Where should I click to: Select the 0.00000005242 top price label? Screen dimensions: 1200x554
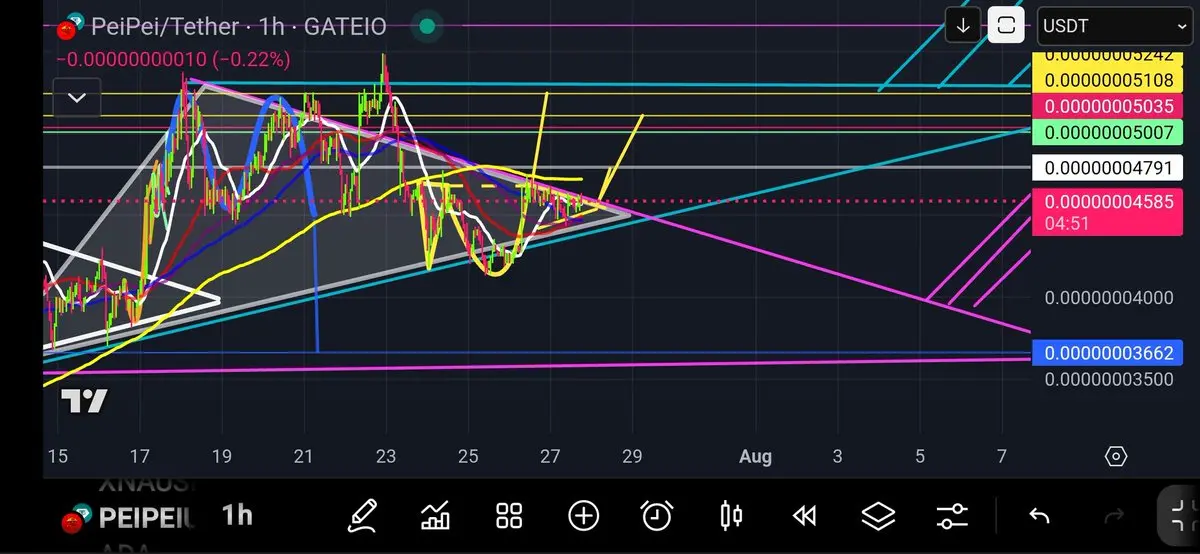click(x=1109, y=58)
